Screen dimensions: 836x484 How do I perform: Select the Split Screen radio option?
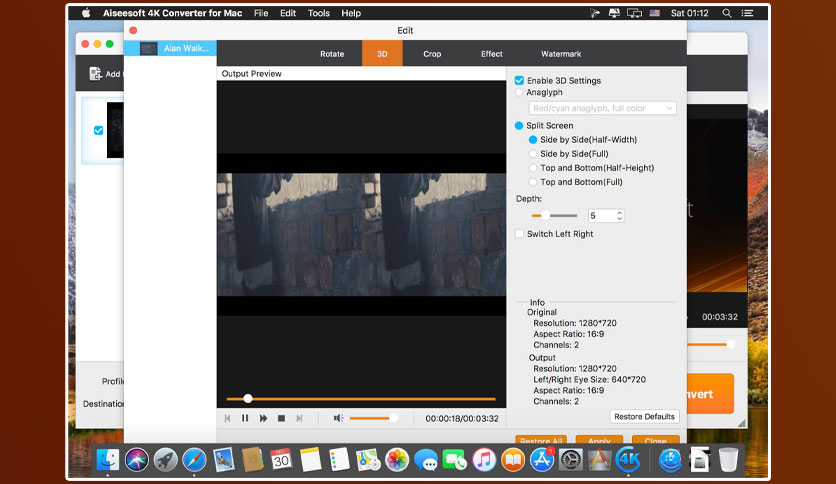pos(519,126)
